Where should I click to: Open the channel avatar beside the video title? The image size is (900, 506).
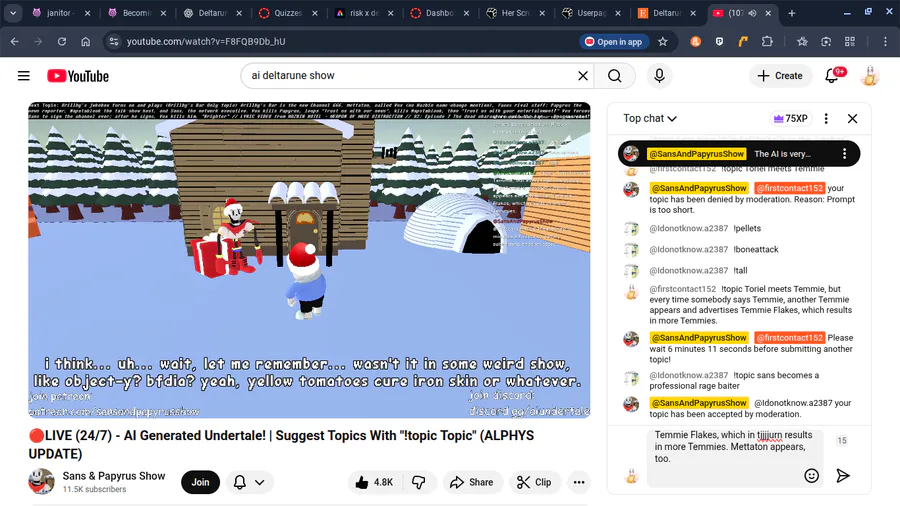pos(41,482)
